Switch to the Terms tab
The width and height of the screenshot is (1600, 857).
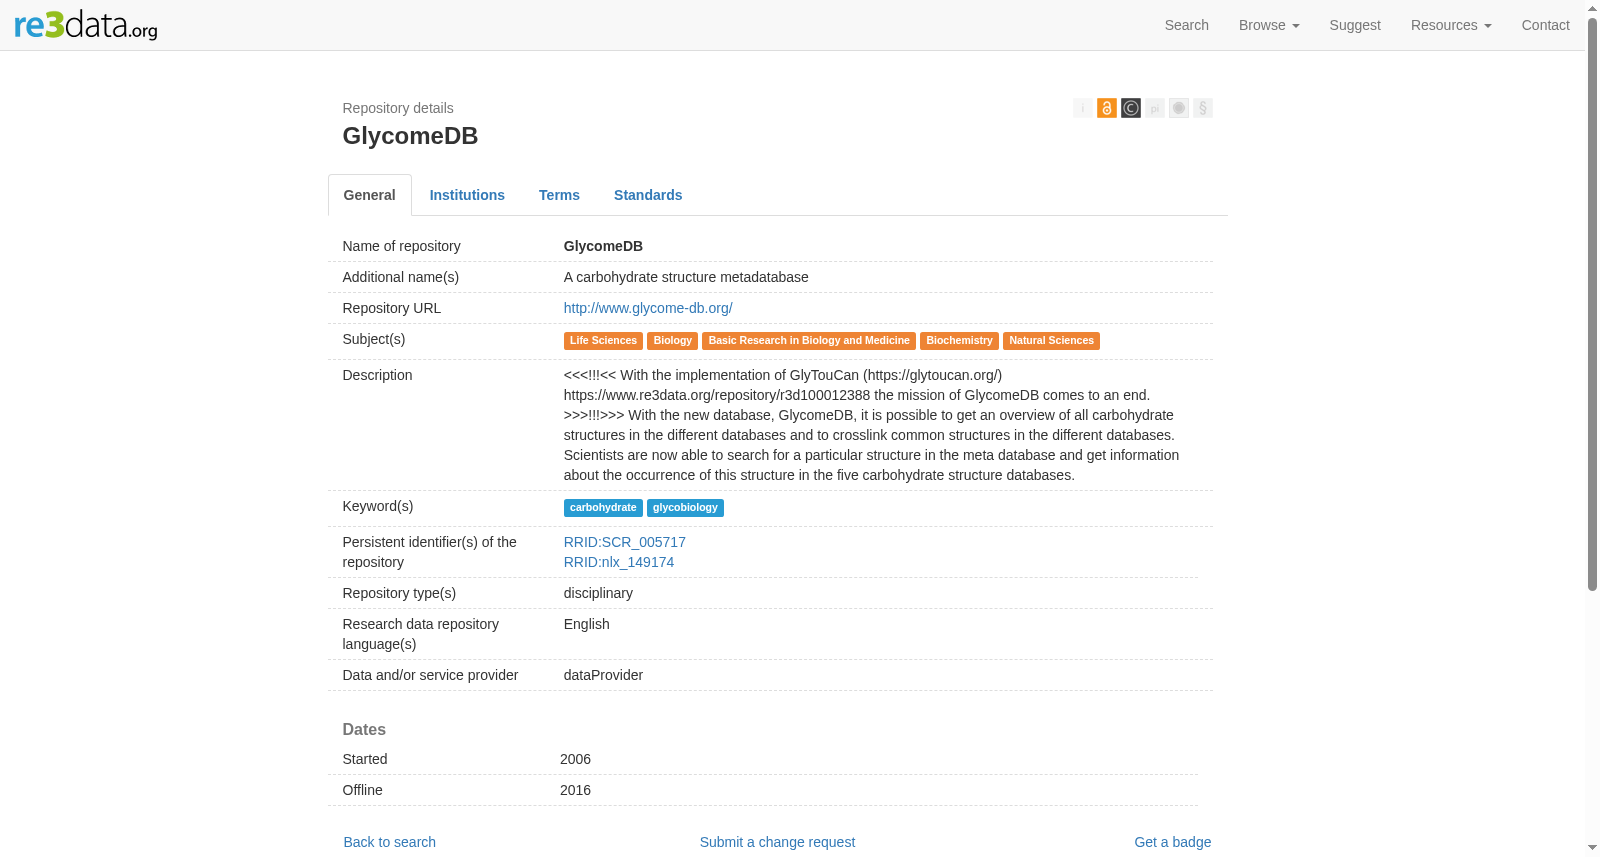pos(559,195)
